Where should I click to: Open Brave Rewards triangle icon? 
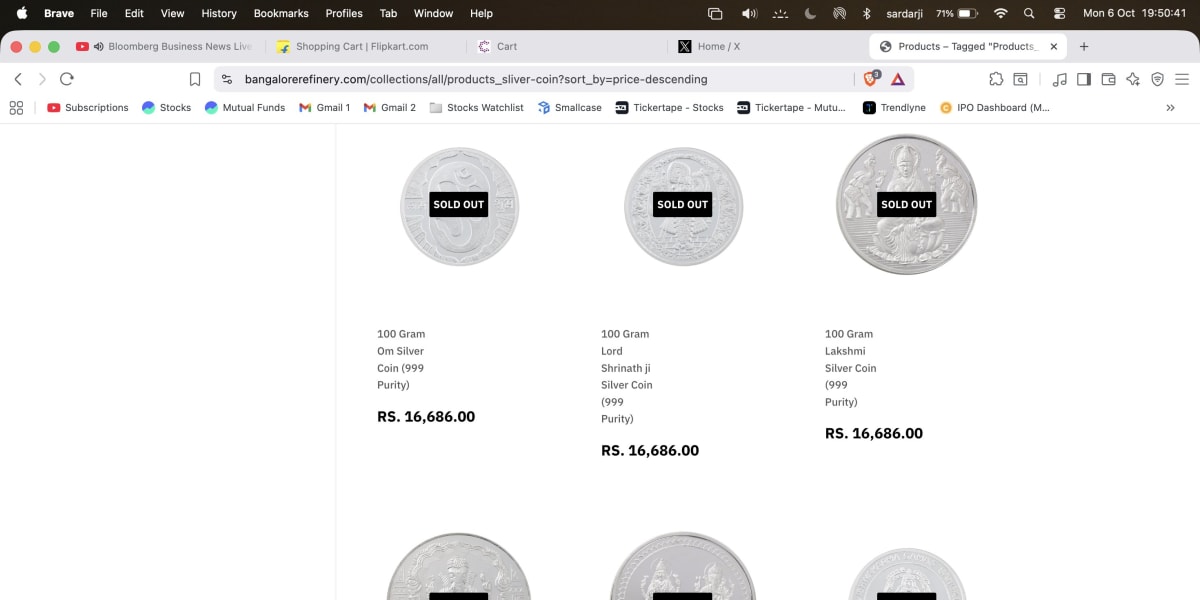click(x=898, y=79)
